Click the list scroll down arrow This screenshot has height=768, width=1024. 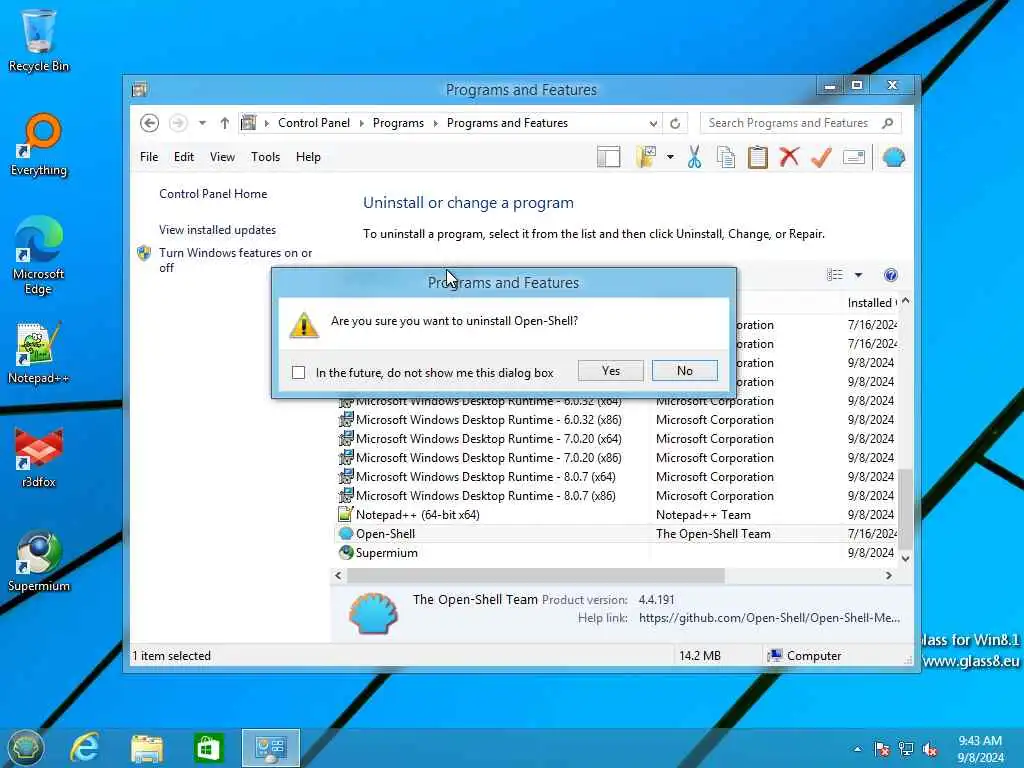[905, 558]
